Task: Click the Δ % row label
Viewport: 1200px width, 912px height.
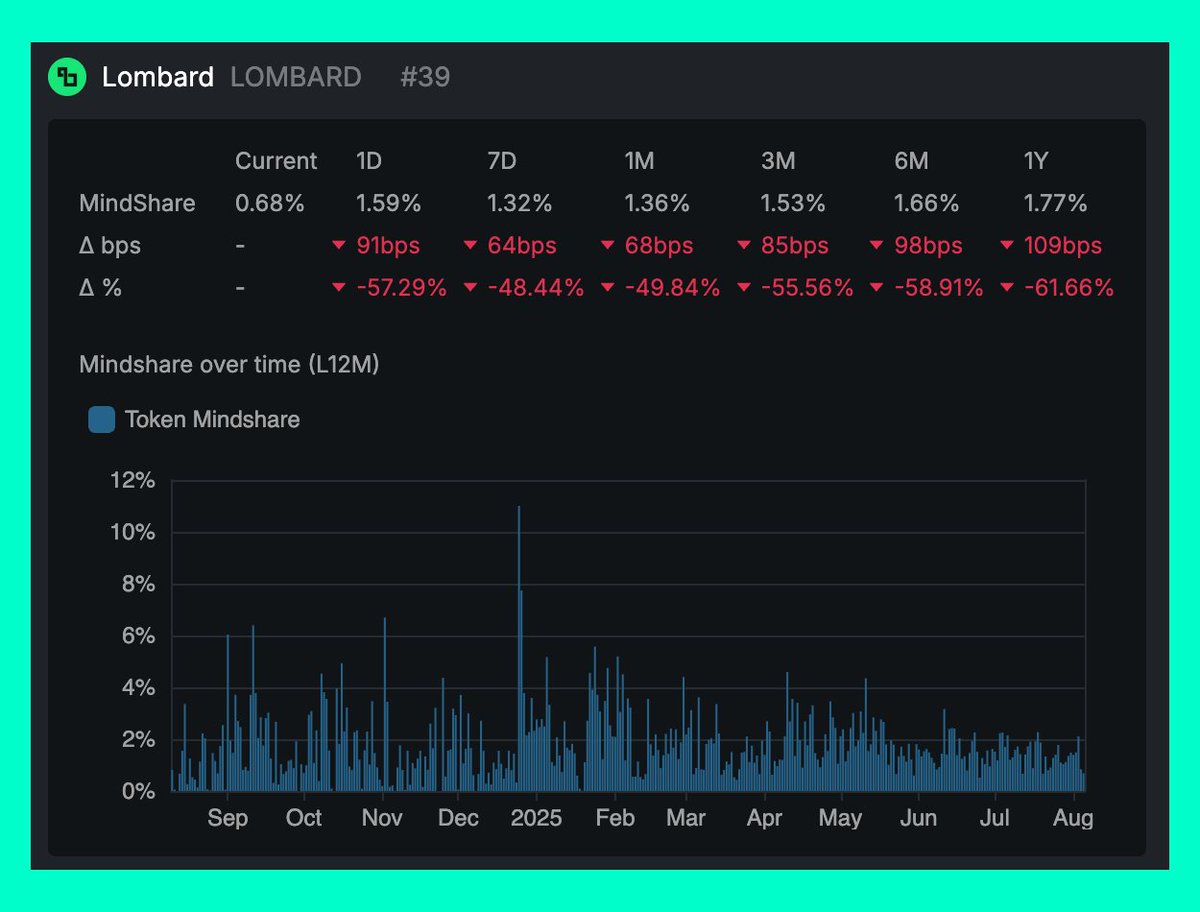Action: click(100, 288)
